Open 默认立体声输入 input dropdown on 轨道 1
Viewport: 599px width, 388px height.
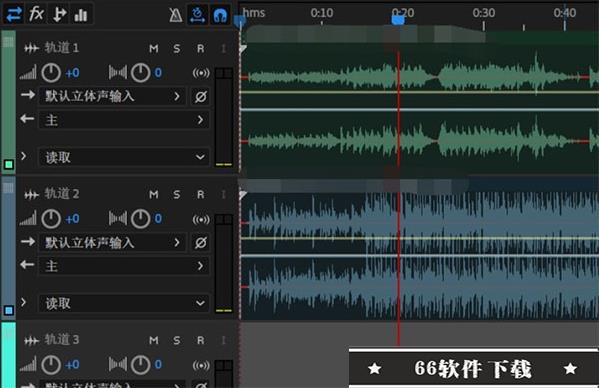point(112,96)
